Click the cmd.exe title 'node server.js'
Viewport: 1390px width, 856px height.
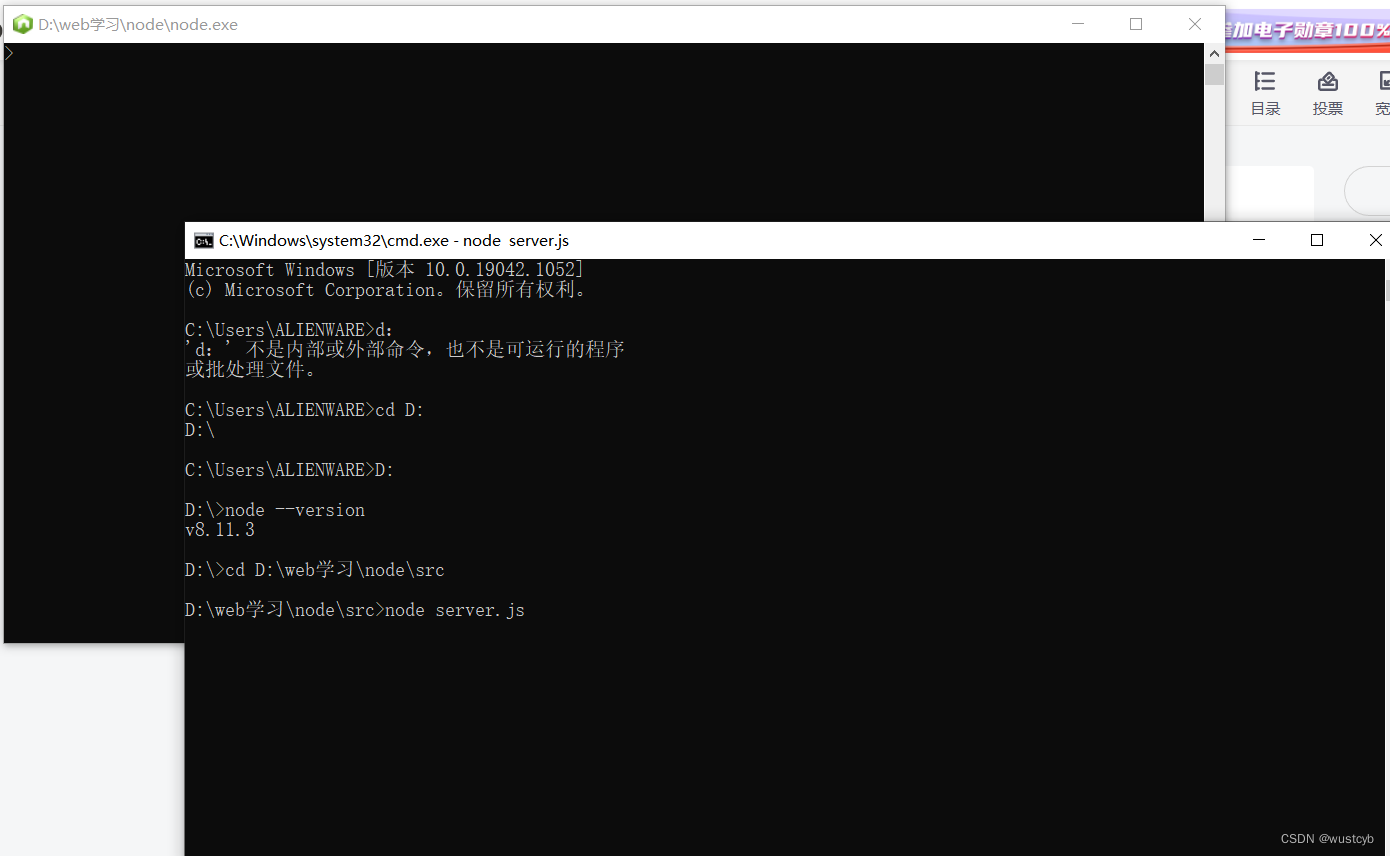516,240
